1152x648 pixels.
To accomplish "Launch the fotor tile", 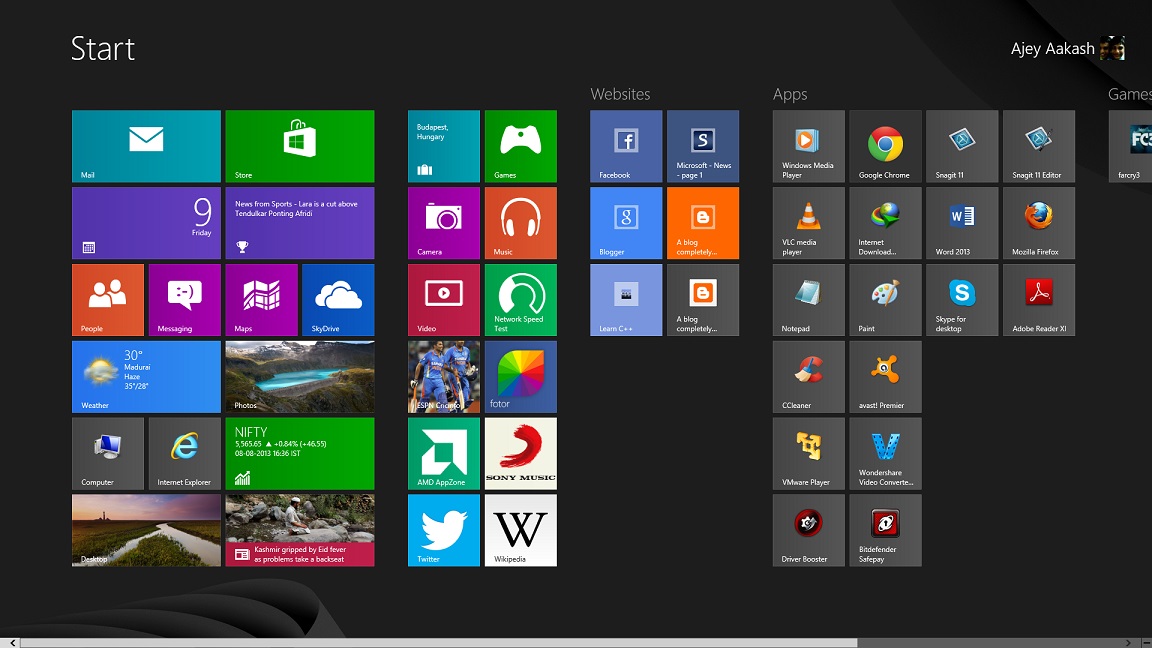I will (x=521, y=376).
